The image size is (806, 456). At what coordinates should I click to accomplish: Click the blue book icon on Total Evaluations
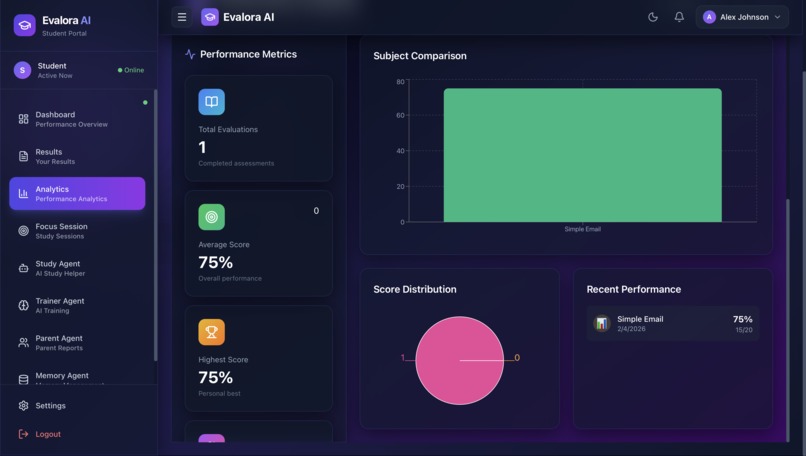[211, 102]
